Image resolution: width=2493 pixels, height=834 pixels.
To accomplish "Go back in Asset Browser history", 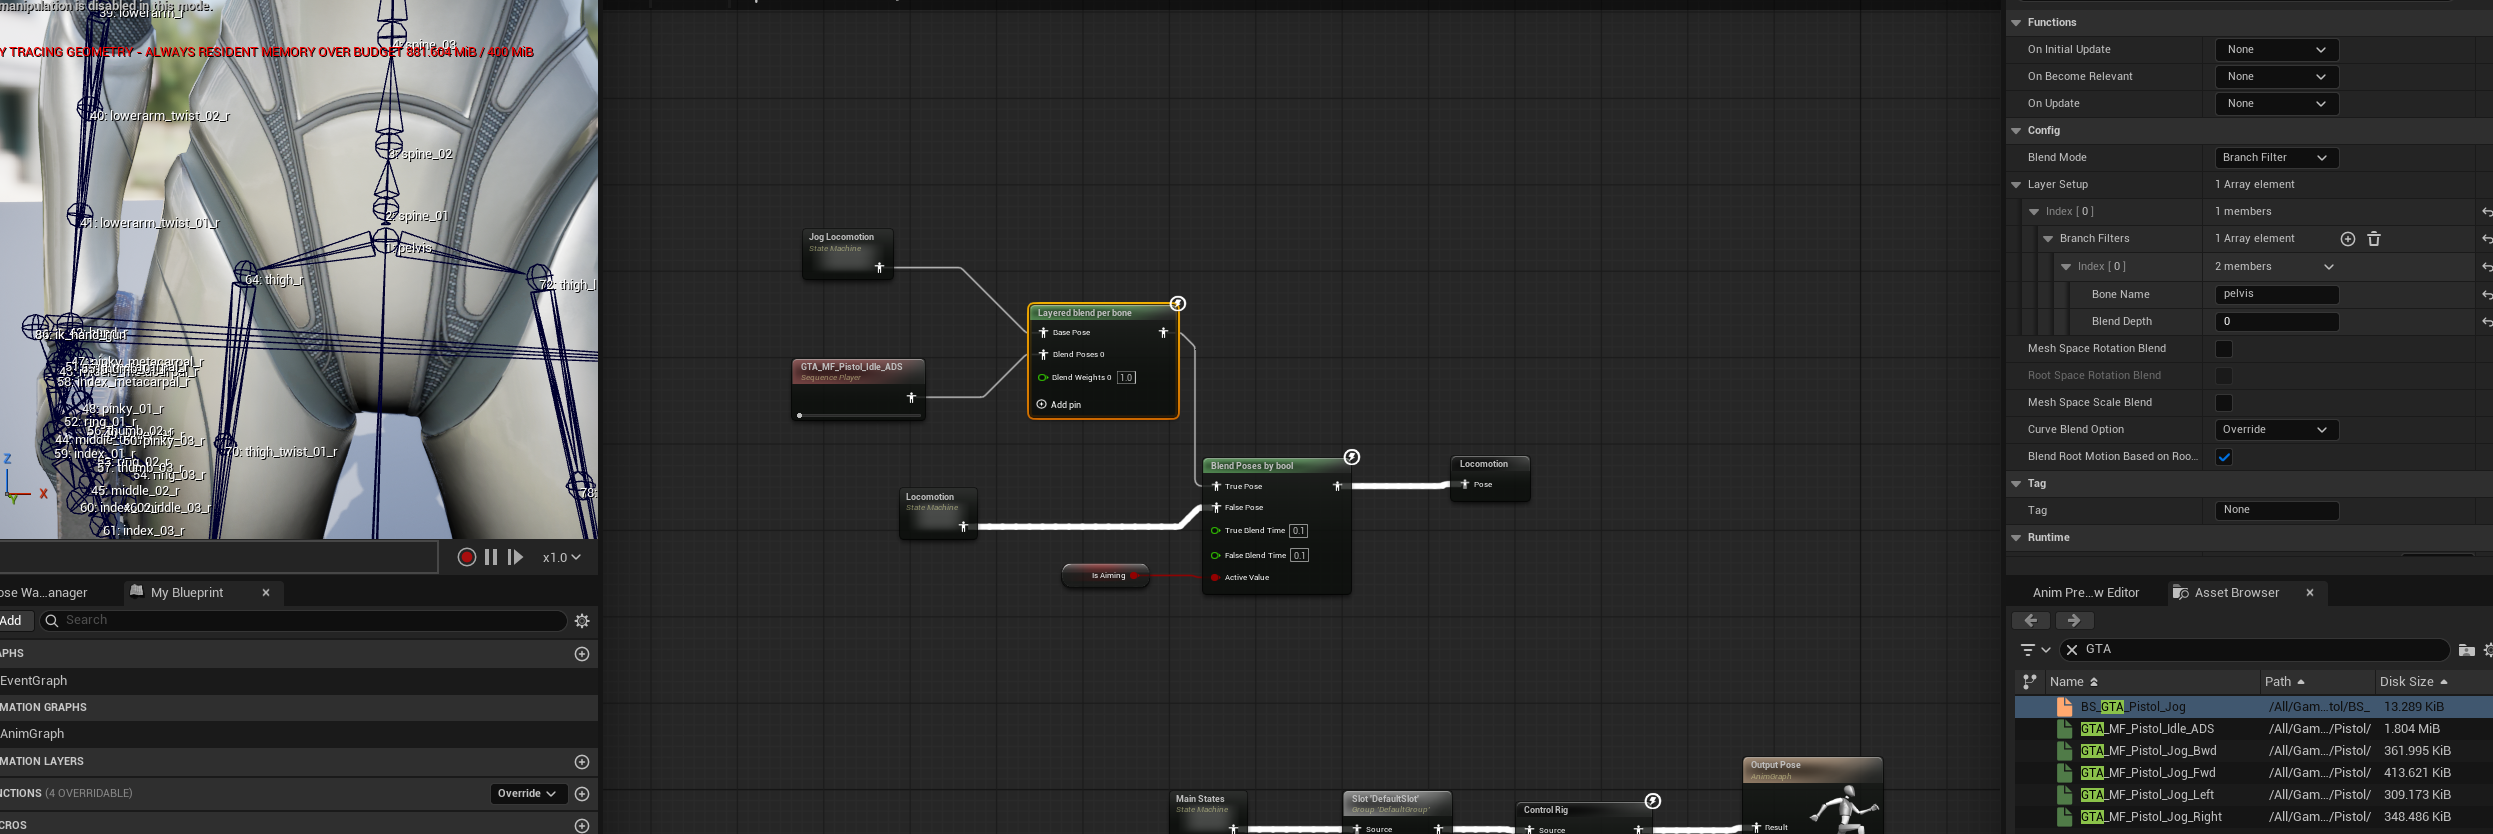I will (x=2031, y=621).
